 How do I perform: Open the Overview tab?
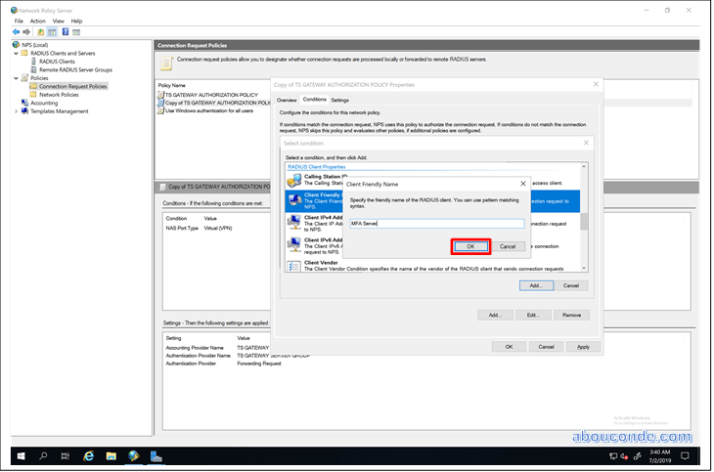[x=286, y=100]
